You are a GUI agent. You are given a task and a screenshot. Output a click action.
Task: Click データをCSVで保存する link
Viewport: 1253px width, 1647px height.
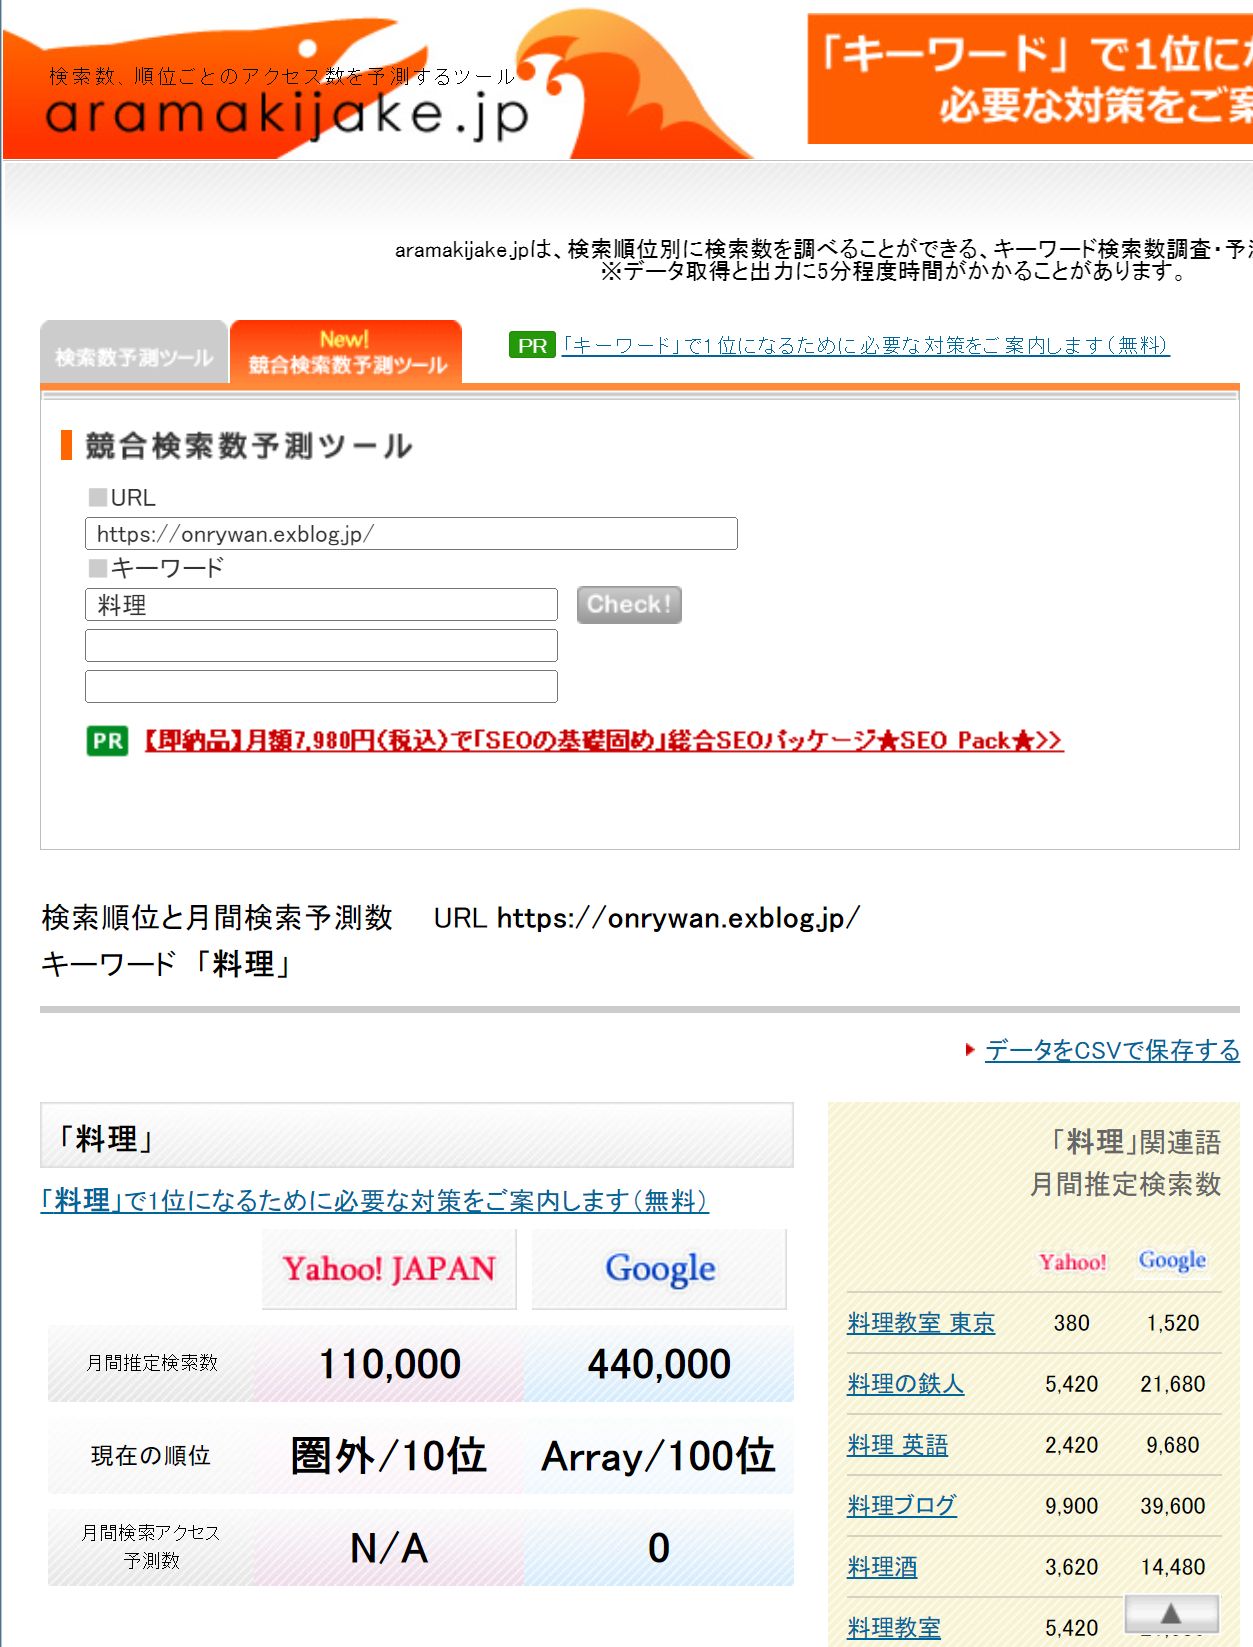1112,1050
